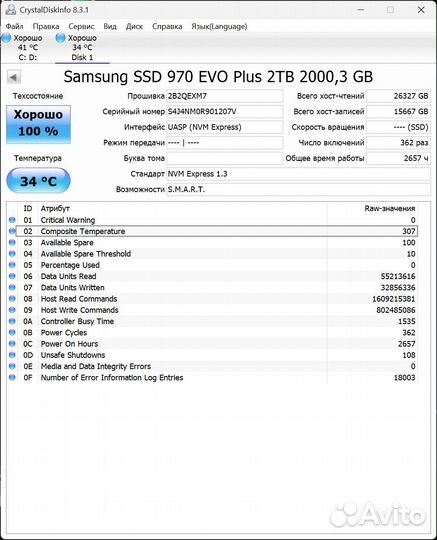The height and width of the screenshot is (540, 437).
Task: Click the serial number field S4J4NM0R901207V
Action: [225, 112]
